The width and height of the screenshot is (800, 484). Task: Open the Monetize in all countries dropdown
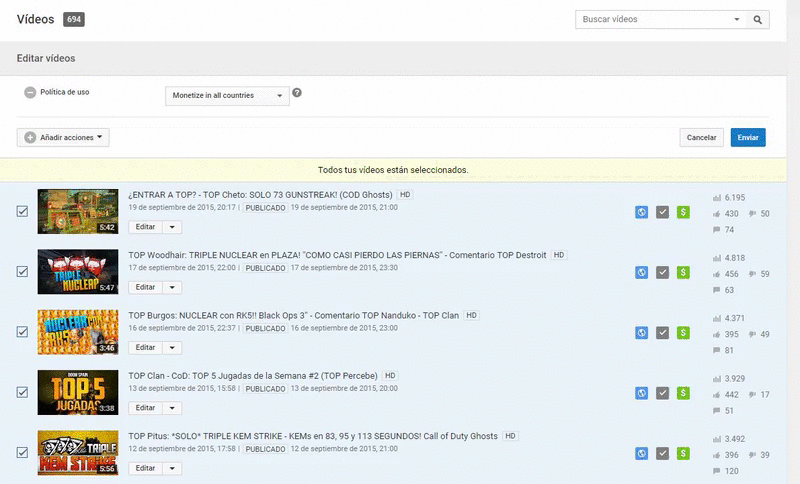(x=227, y=95)
